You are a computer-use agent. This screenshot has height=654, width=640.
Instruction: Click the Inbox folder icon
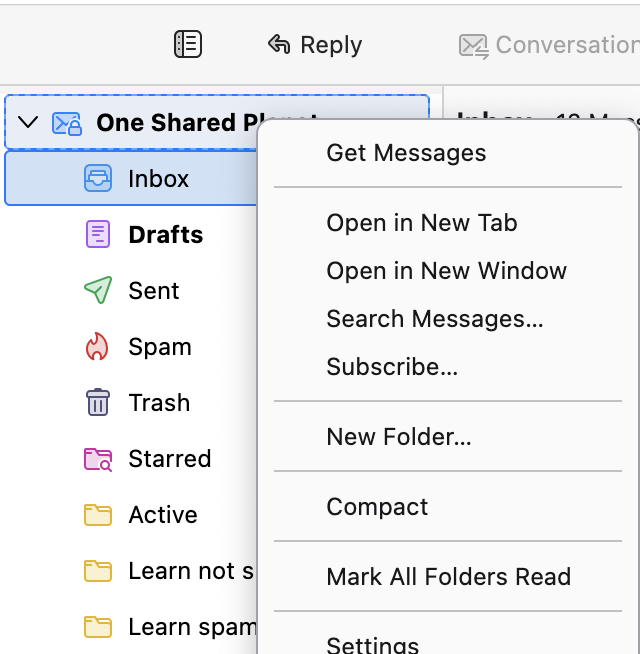click(x=98, y=179)
